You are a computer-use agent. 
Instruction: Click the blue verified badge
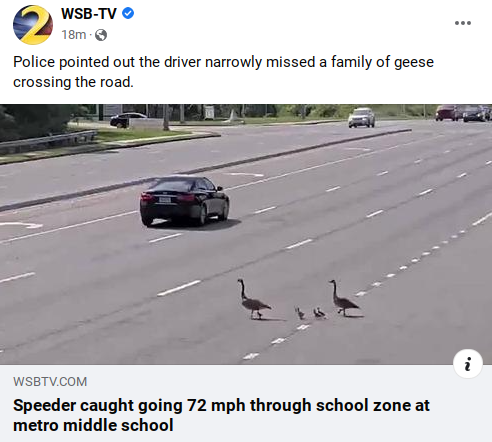click(128, 13)
